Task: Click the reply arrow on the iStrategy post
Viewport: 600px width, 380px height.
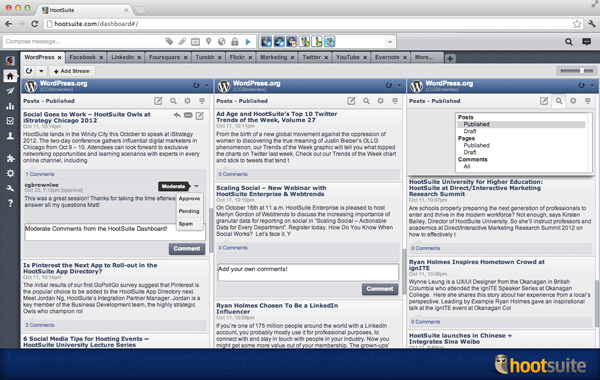Action: coord(177,115)
